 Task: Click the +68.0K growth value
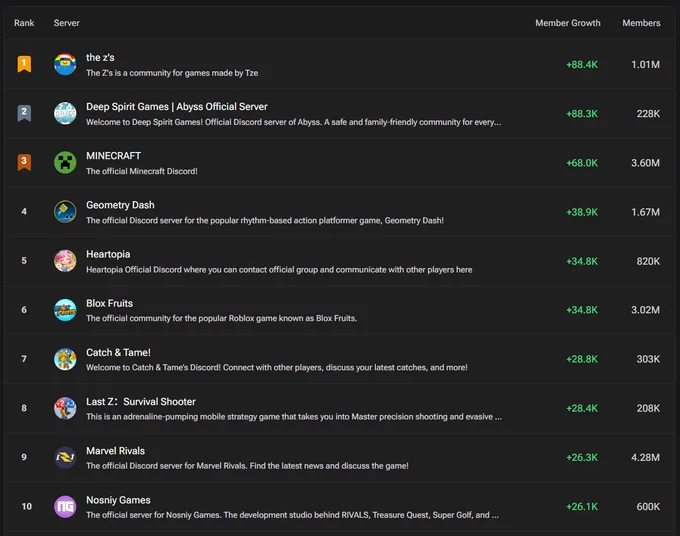(x=582, y=163)
